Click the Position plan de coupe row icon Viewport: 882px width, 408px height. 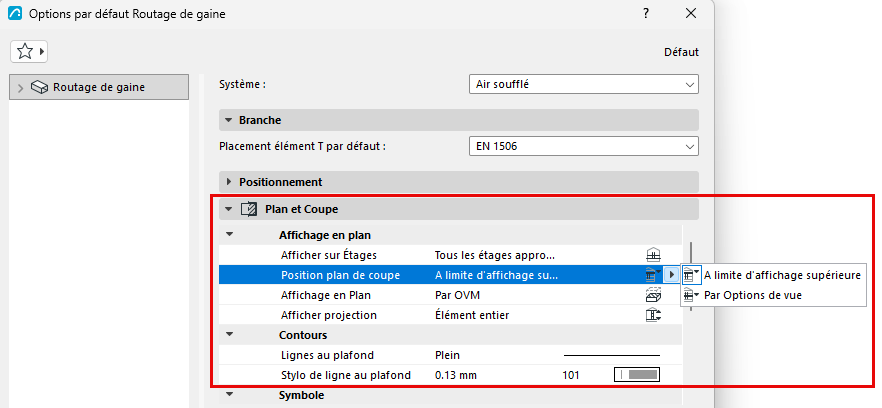[653, 275]
